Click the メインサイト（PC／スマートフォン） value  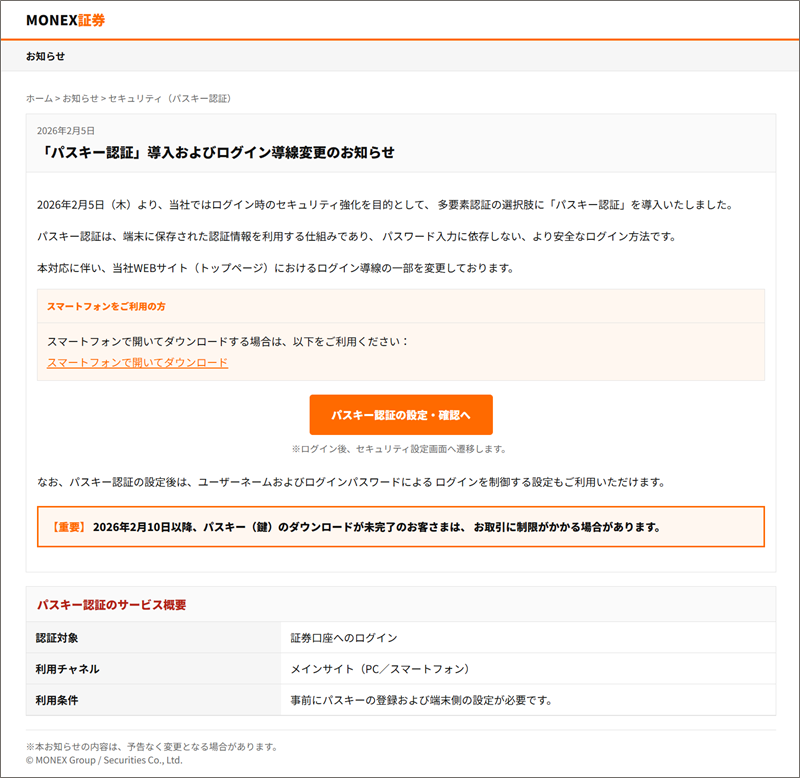pyautogui.click(x=379, y=669)
